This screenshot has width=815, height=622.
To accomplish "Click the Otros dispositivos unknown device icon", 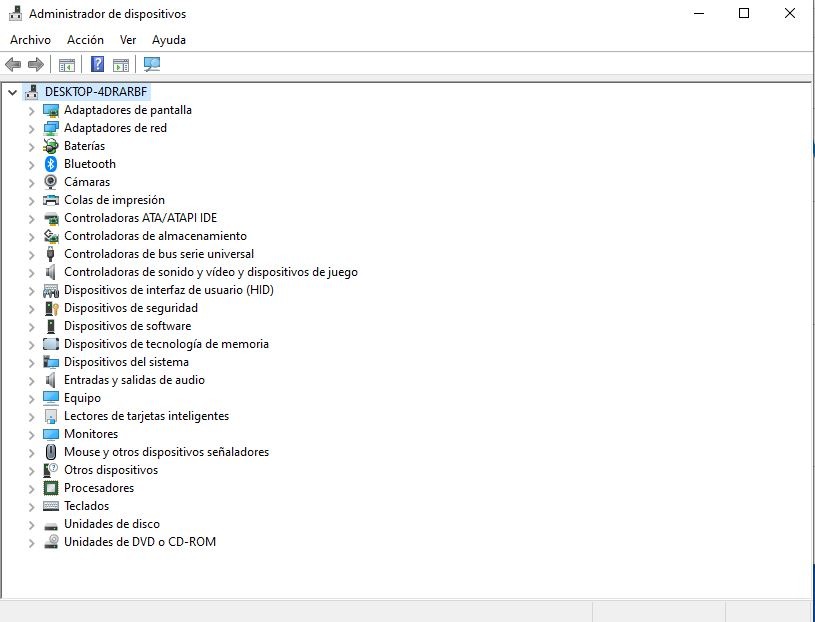I will (x=50, y=470).
